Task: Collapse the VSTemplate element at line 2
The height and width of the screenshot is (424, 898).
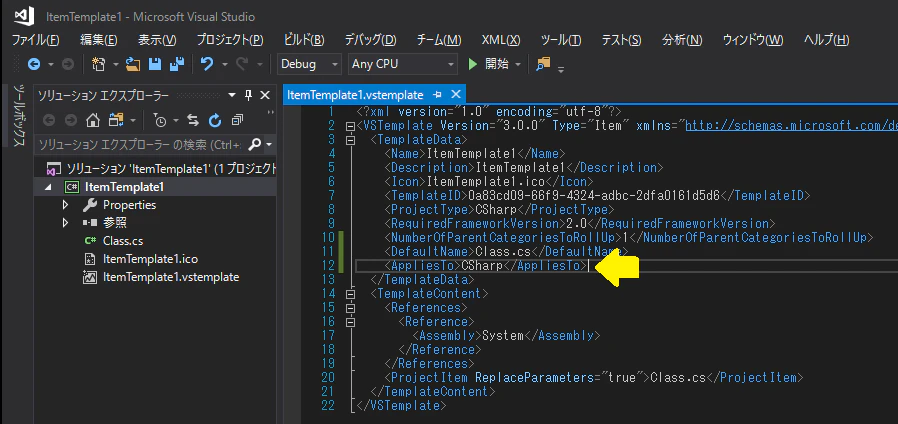Action: 350,125
